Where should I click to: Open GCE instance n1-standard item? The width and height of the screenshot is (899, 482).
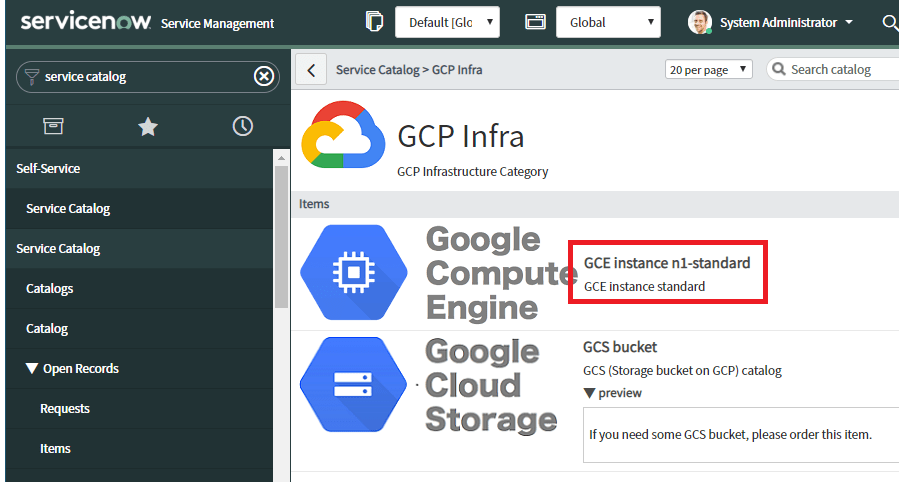667,263
